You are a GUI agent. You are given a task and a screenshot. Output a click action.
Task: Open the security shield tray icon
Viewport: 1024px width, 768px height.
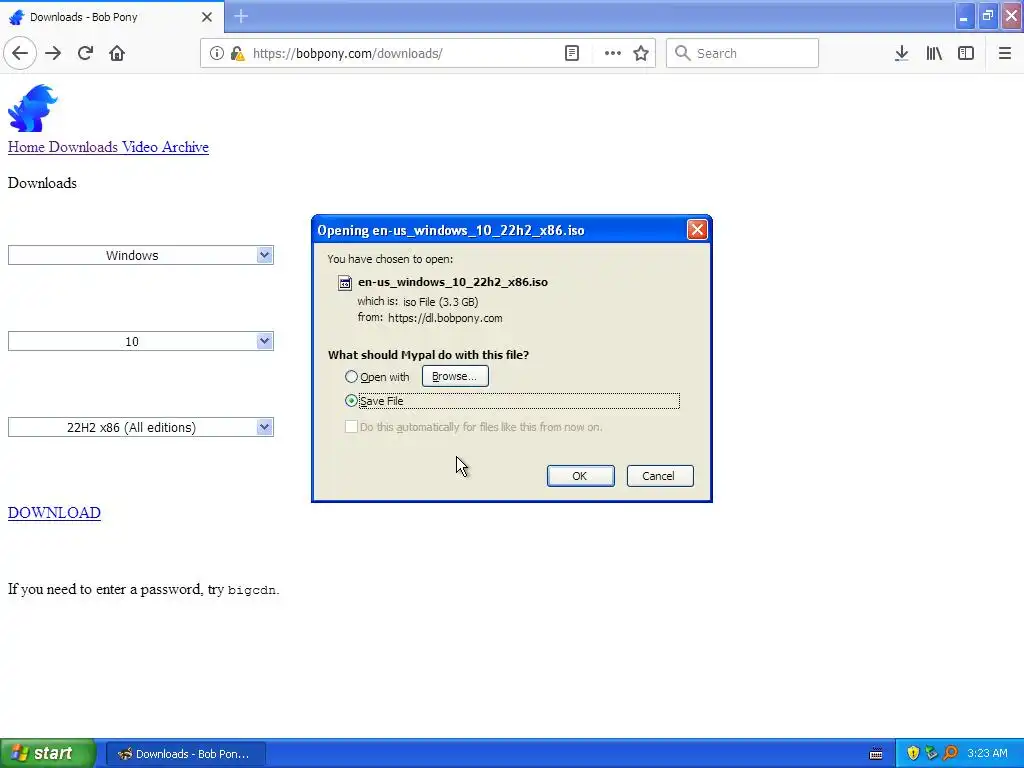point(913,753)
